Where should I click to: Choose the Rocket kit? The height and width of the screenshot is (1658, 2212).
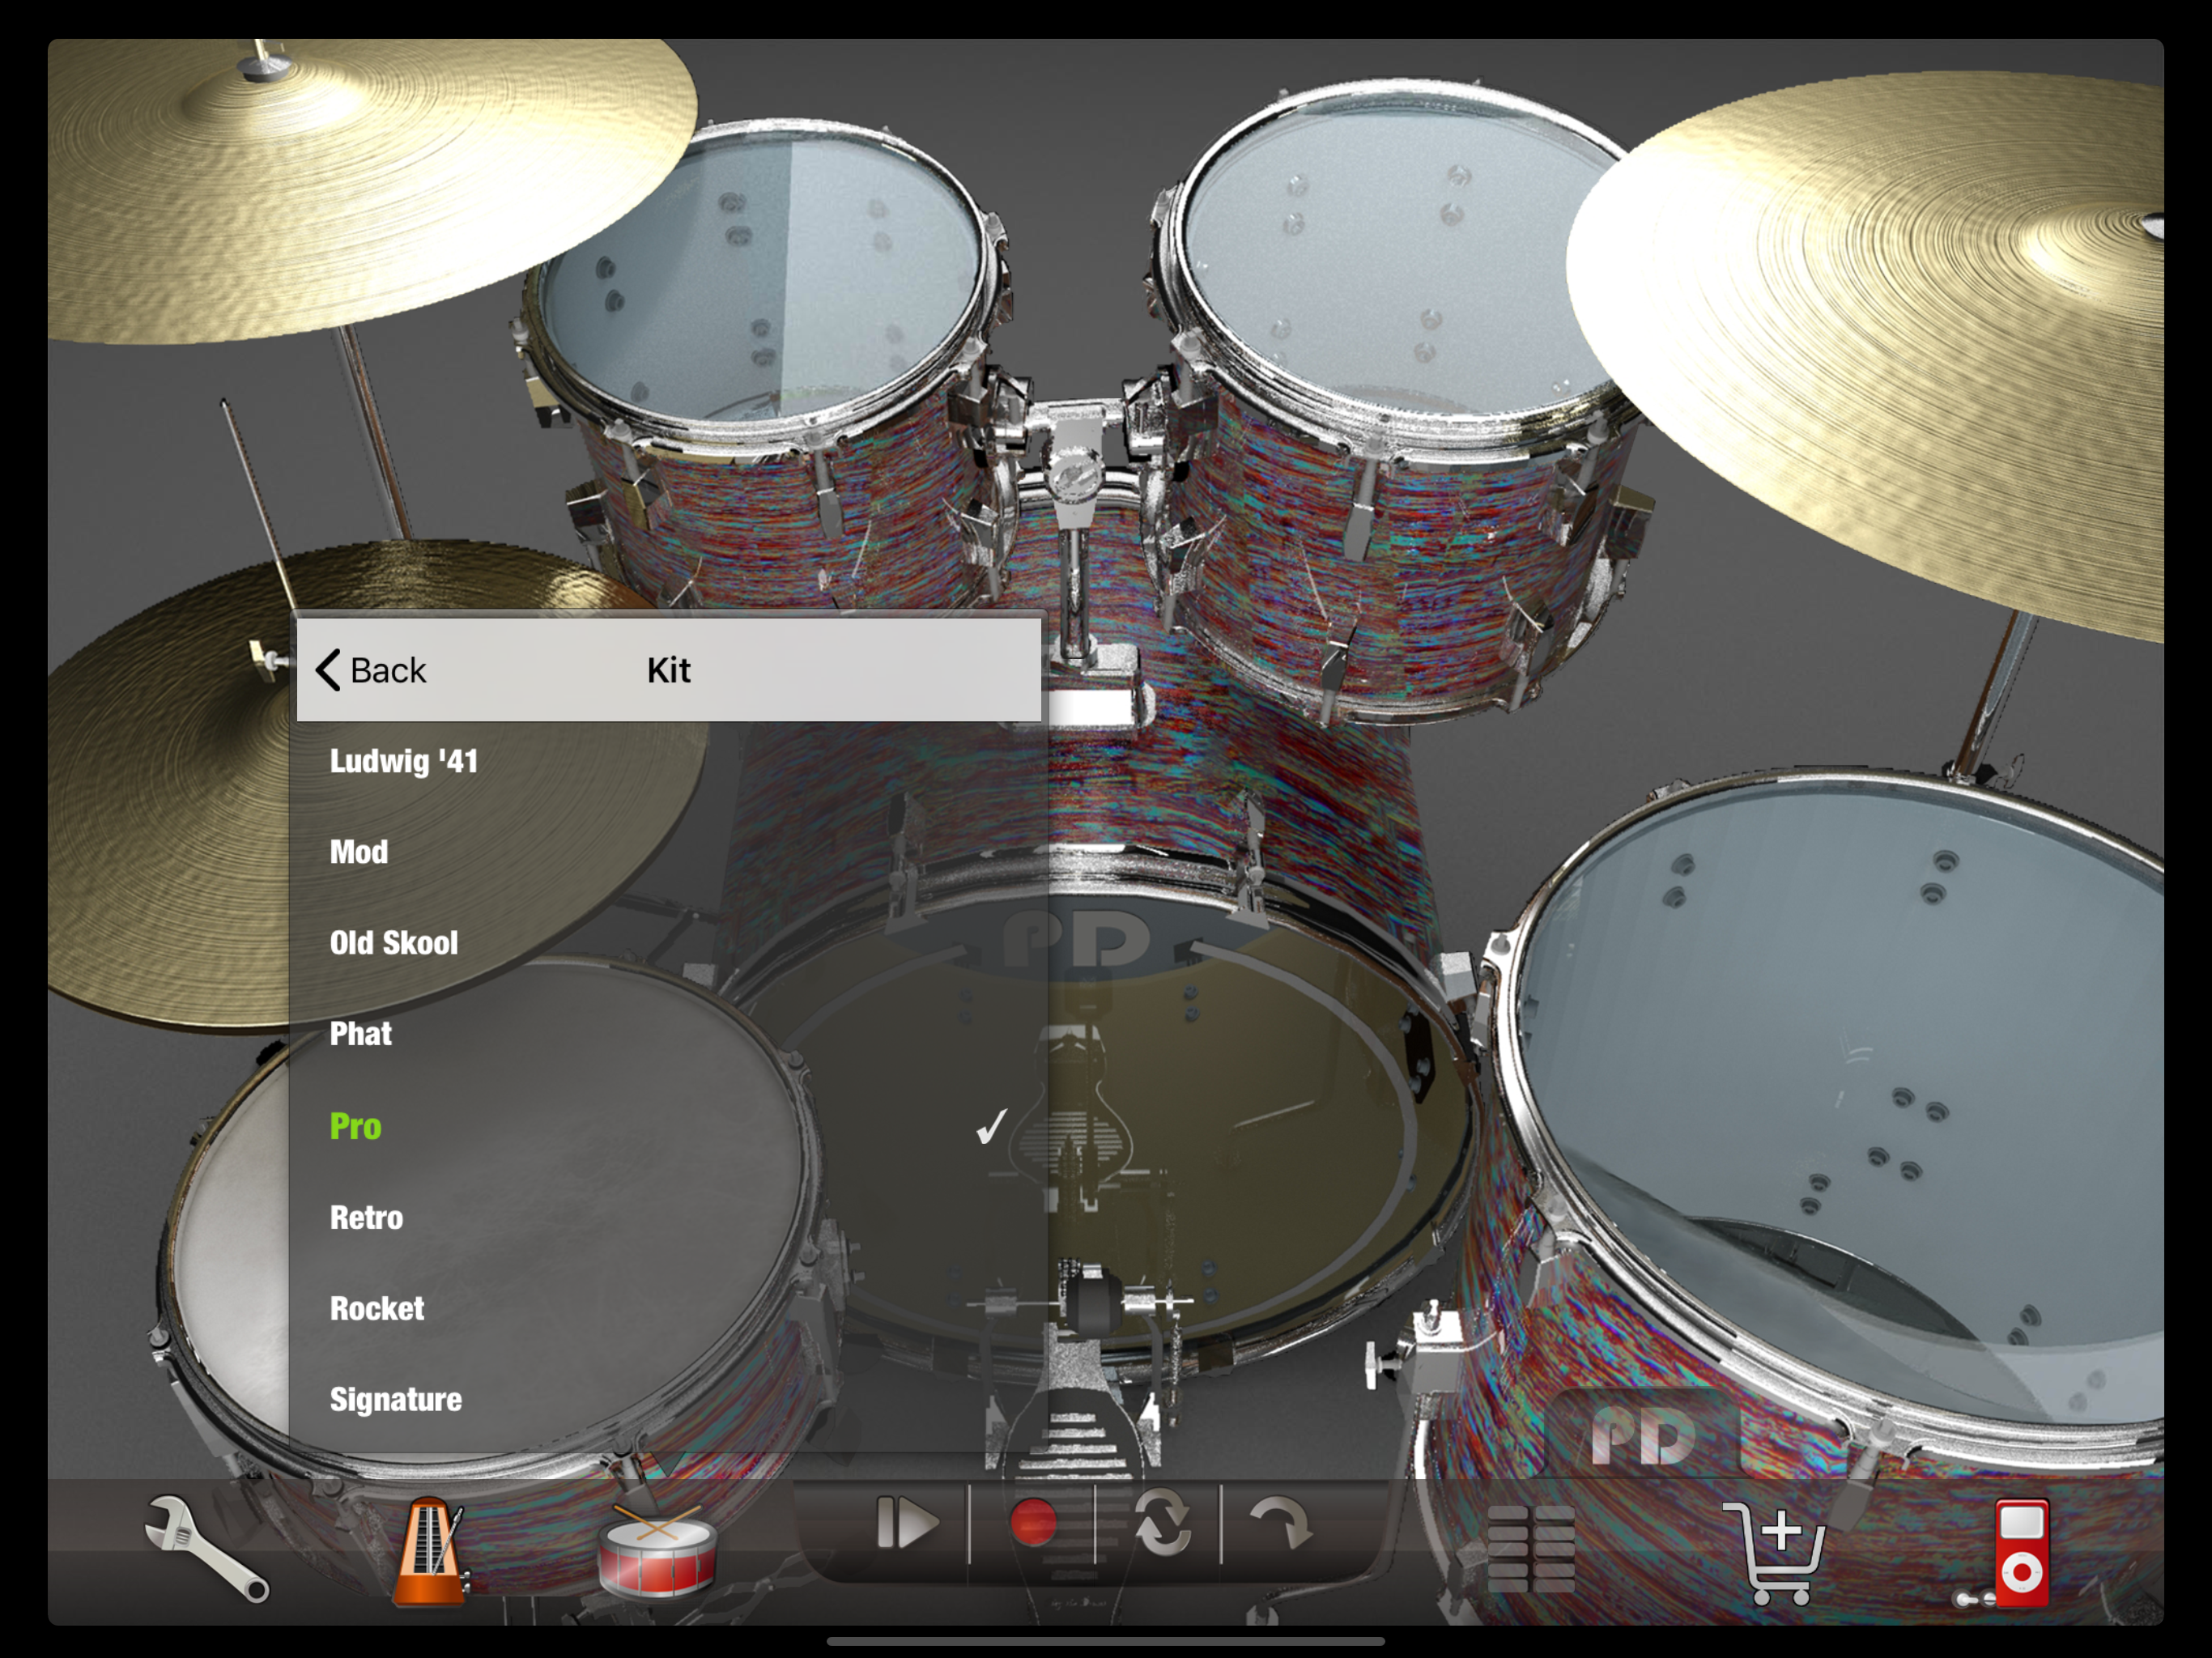[377, 1309]
